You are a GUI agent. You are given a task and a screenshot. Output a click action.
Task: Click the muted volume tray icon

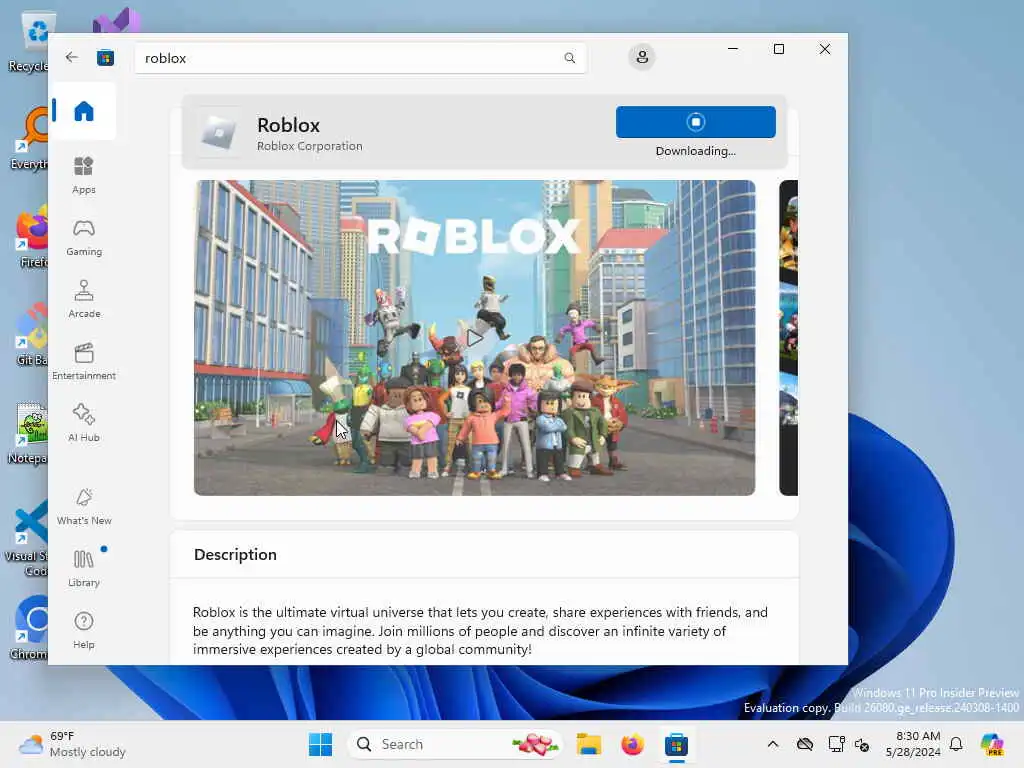pyautogui.click(x=862, y=744)
